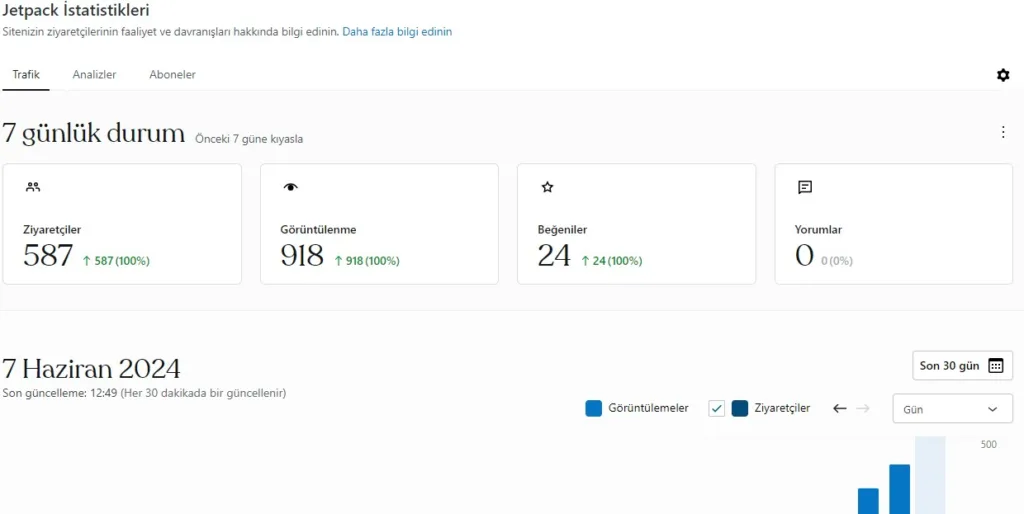Click the right arrow for next period
Screen dimensions: 1024x514
pyautogui.click(x=863, y=408)
